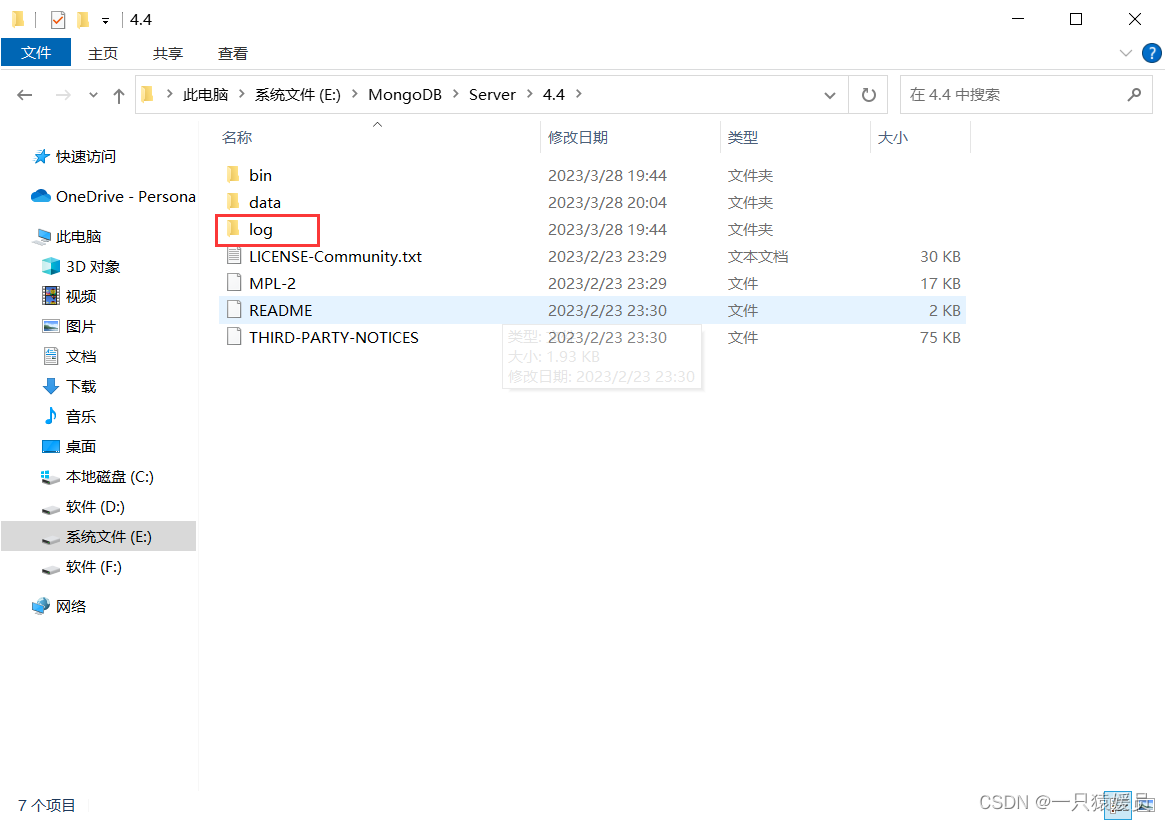Open 本地磁盘 (C:) drive

(109, 477)
